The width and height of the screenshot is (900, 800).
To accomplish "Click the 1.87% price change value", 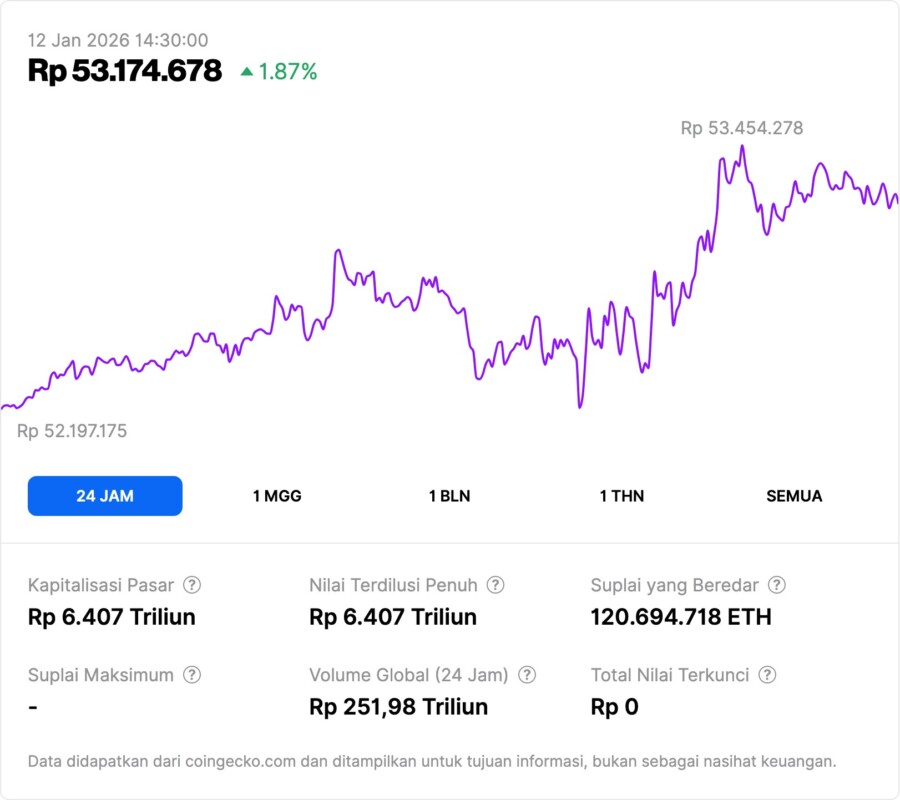I will coord(288,72).
